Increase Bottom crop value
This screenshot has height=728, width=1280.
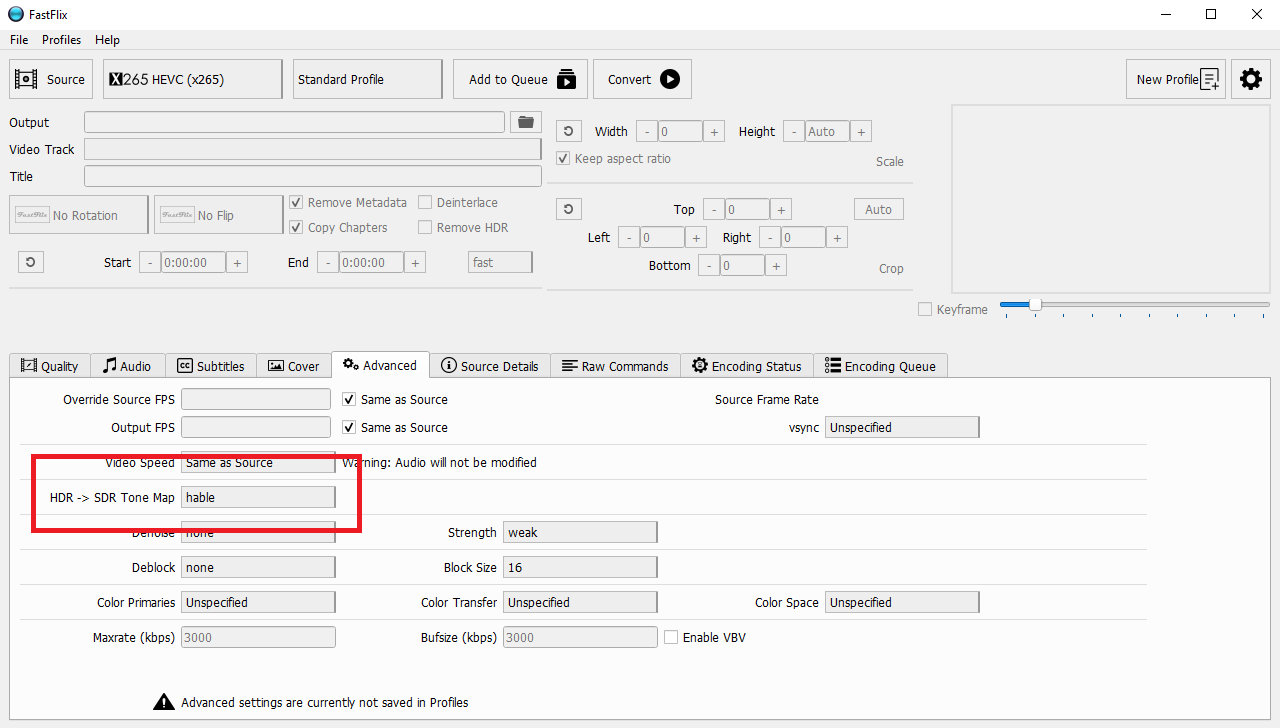click(x=776, y=265)
